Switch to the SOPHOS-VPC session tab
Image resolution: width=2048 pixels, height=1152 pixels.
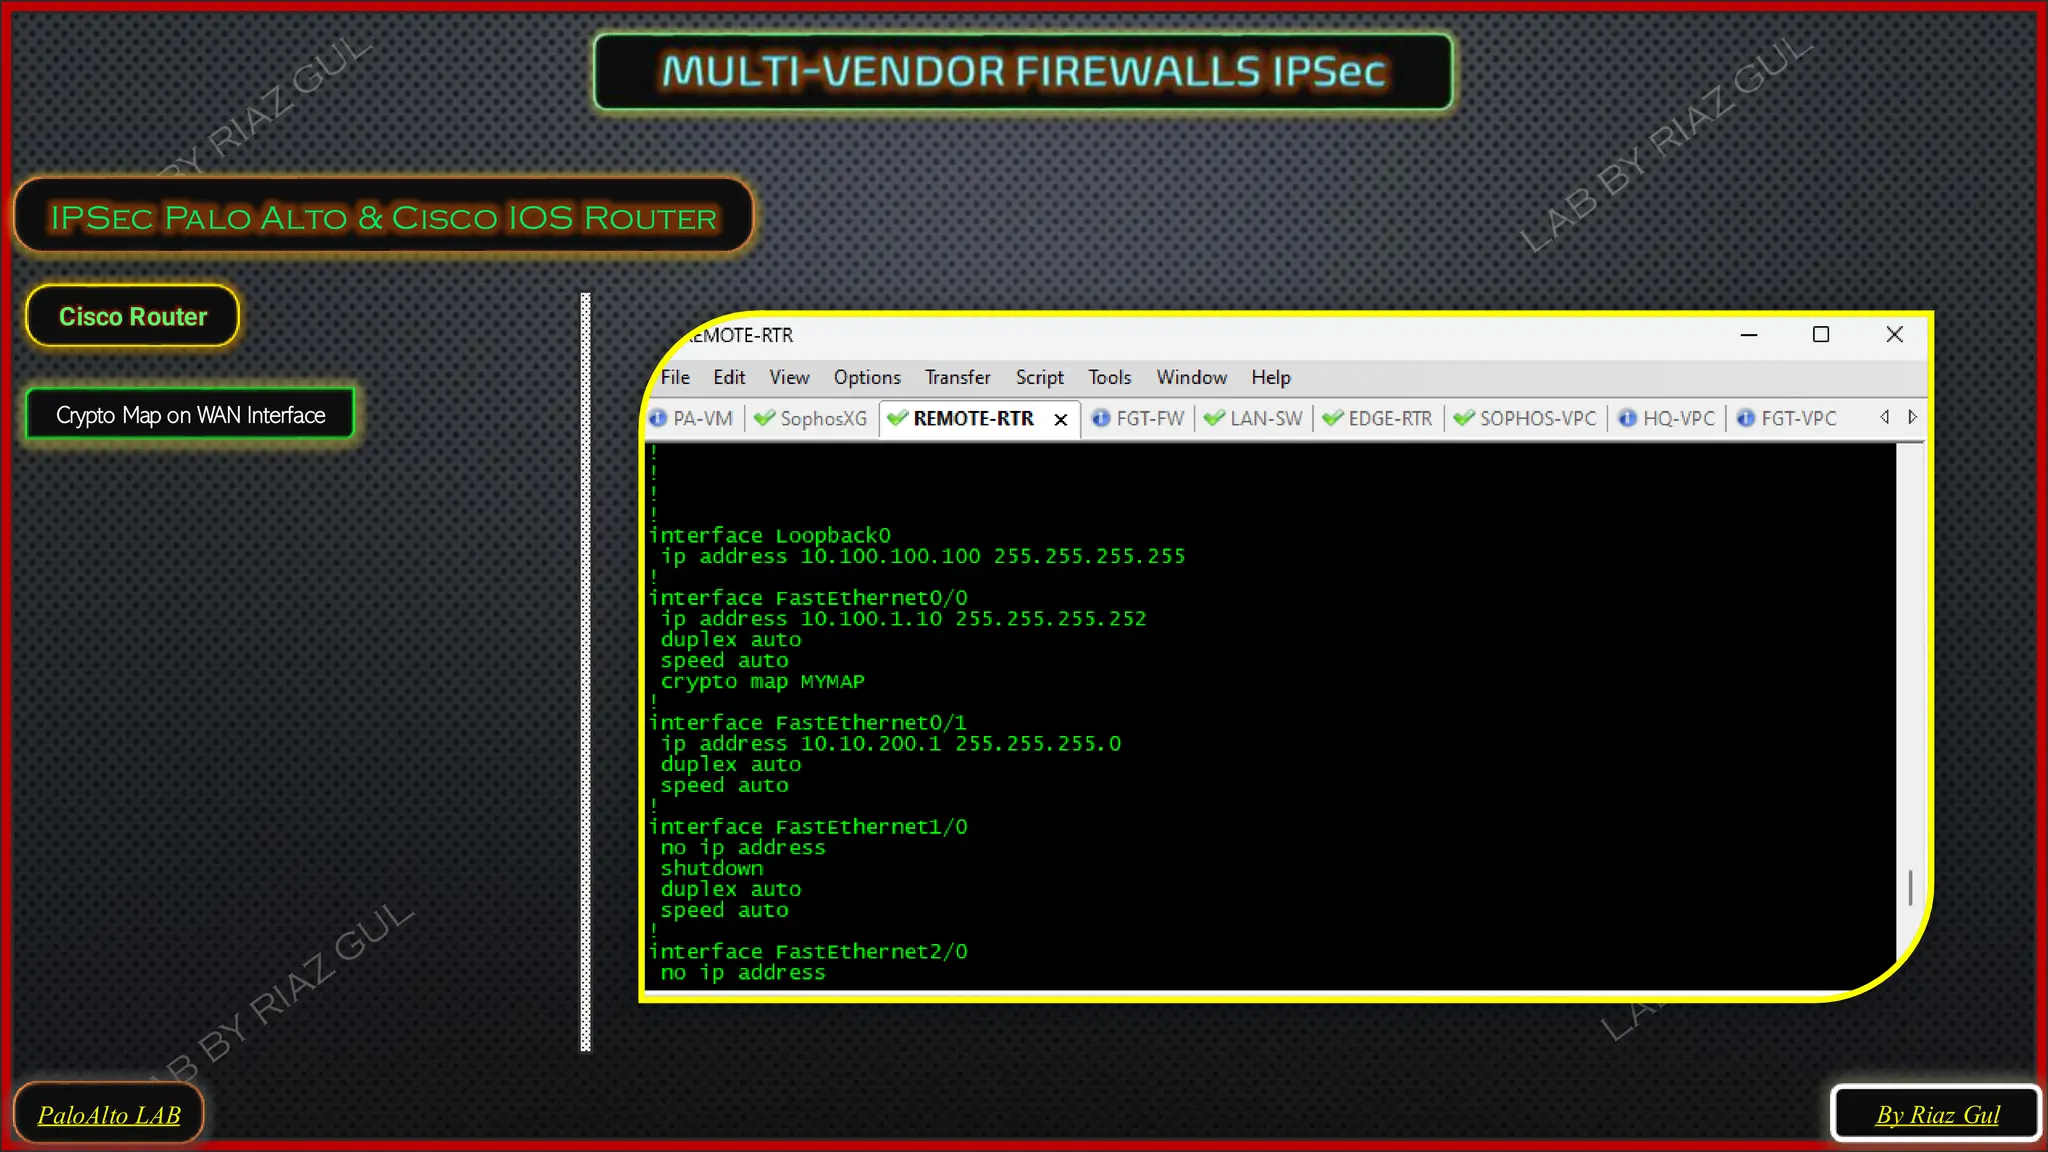tap(1526, 418)
